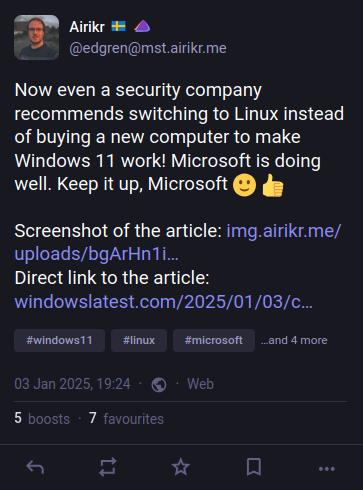View the 5 boosts list
Image resolution: width=363 pixels, height=490 pixels.
42,418
